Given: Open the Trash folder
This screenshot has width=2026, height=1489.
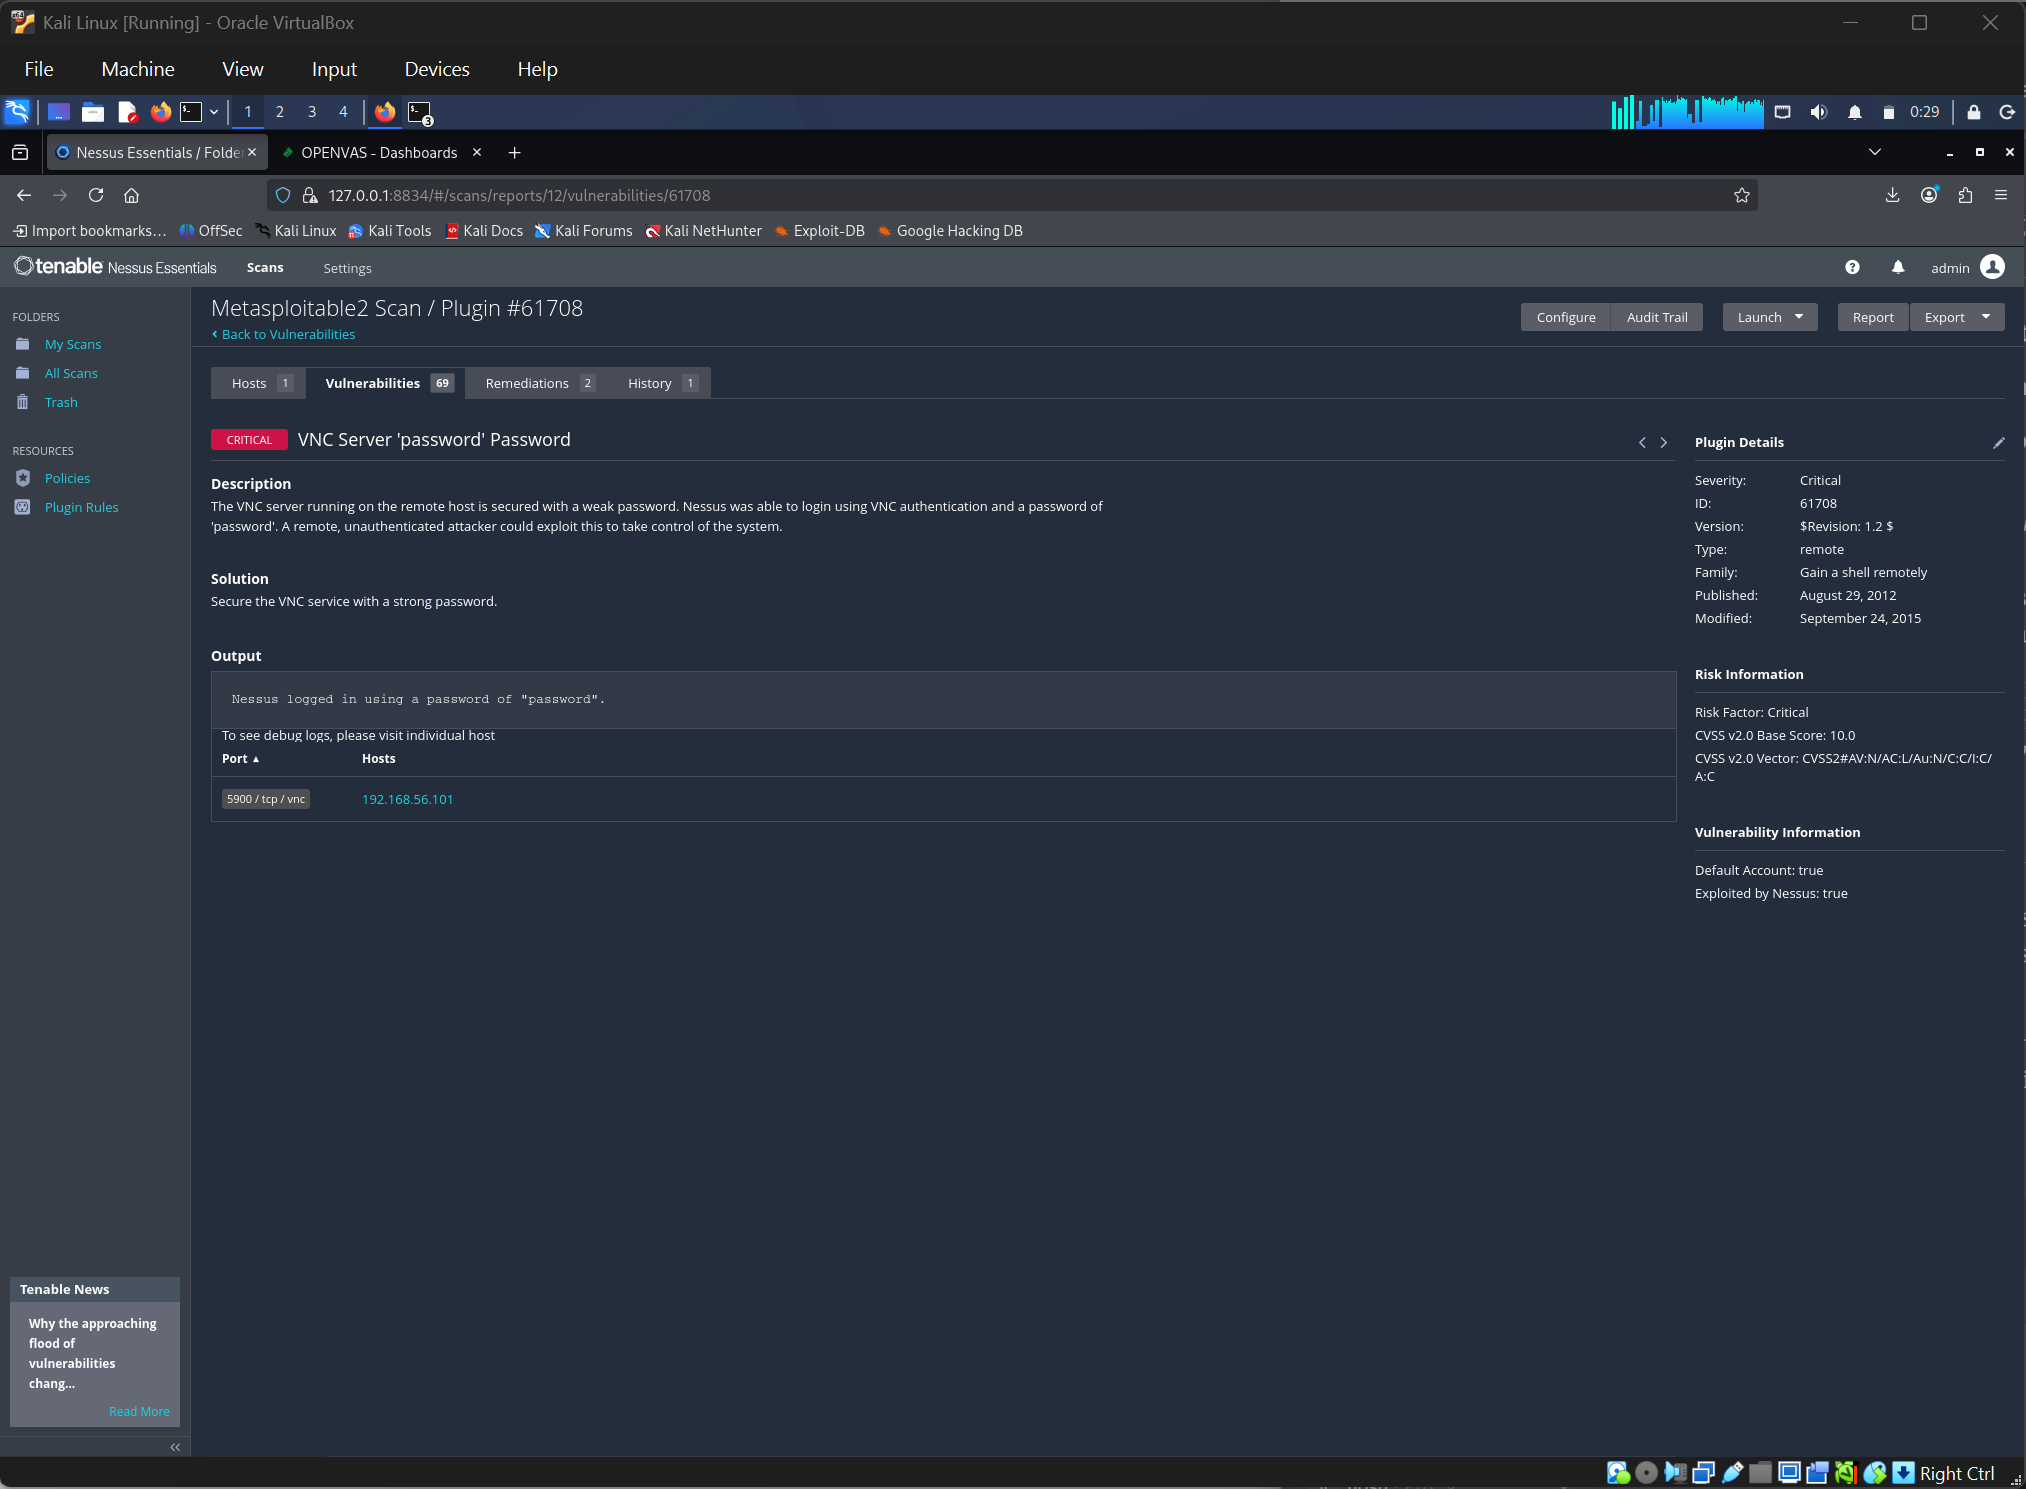Looking at the screenshot, I should click(x=61, y=402).
